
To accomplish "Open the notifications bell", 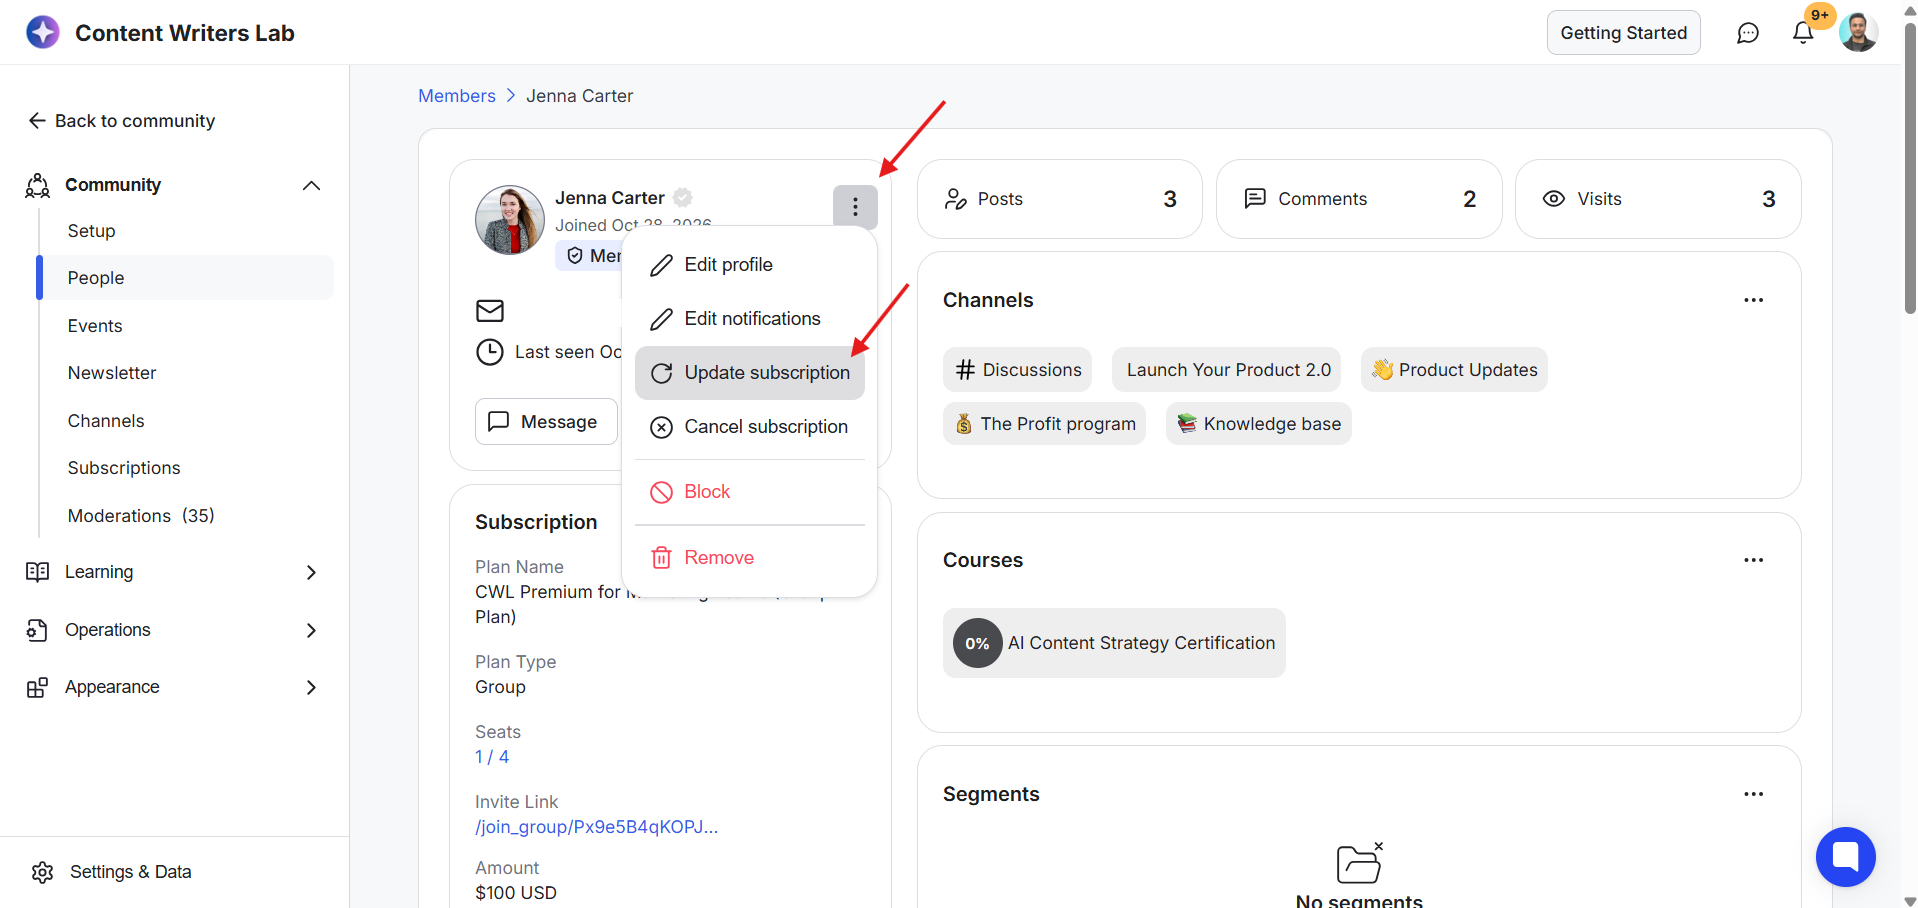I will point(1803,33).
